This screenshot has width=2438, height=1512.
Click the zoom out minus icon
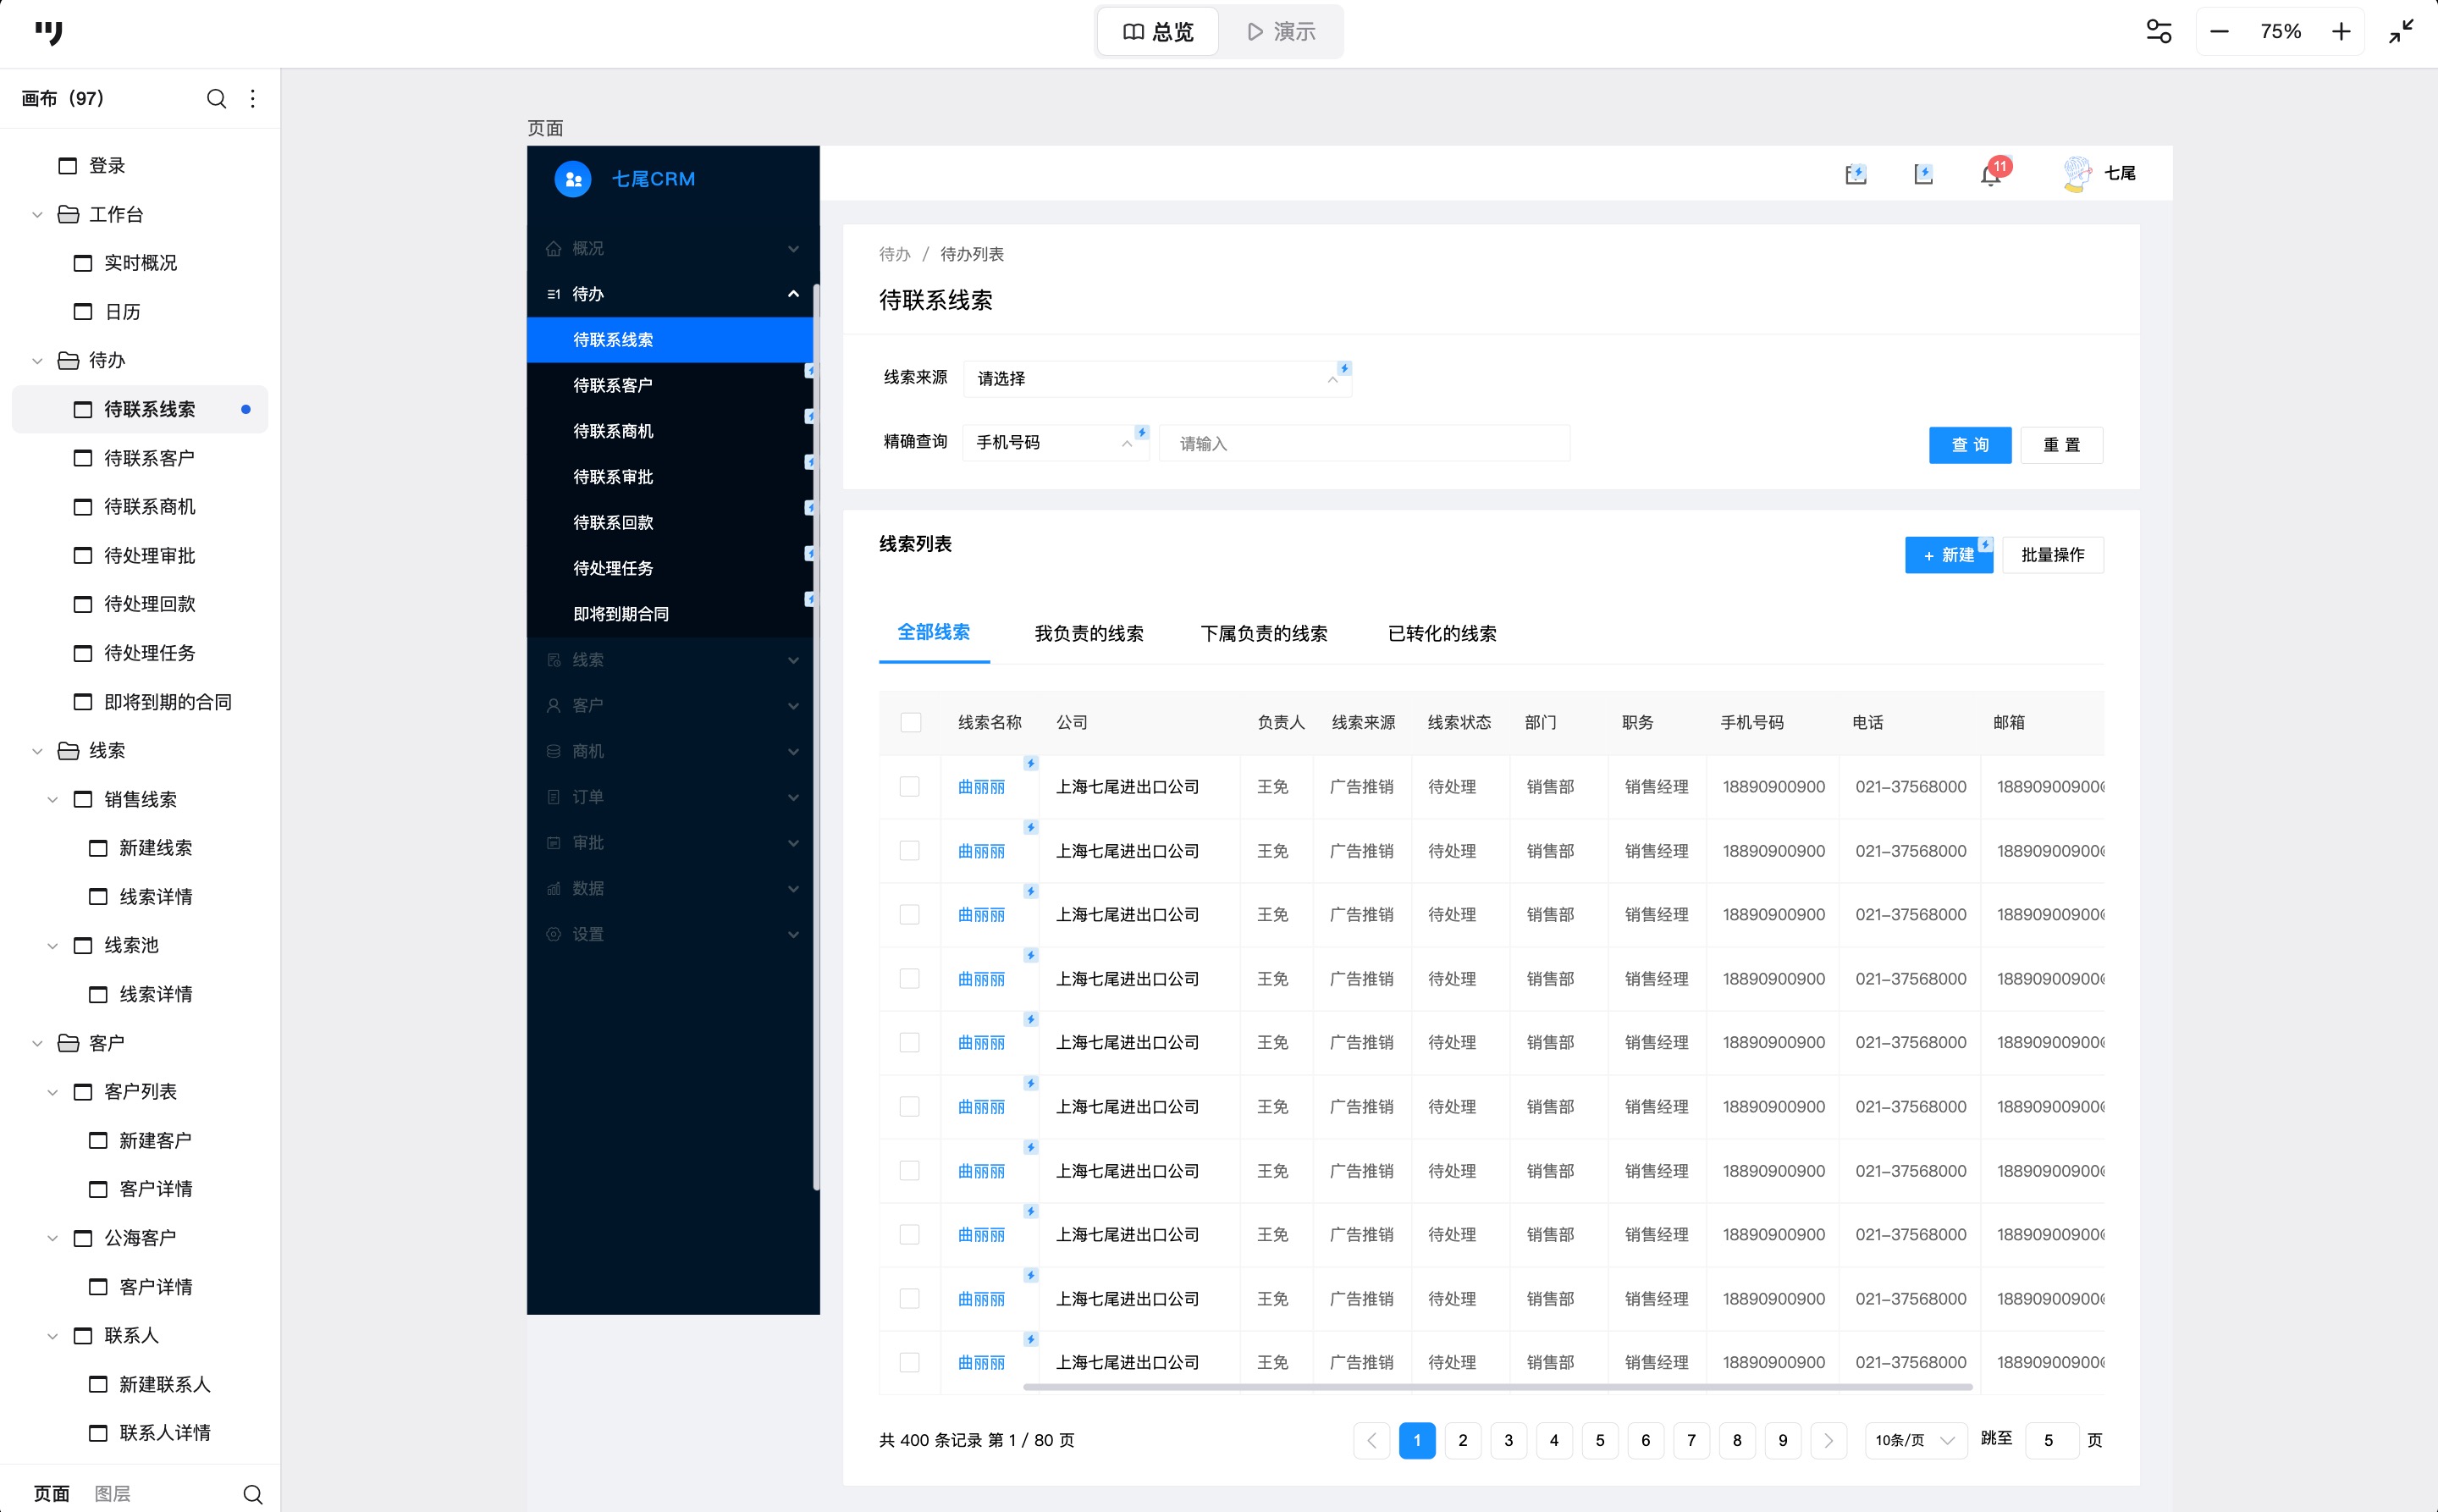(2219, 32)
